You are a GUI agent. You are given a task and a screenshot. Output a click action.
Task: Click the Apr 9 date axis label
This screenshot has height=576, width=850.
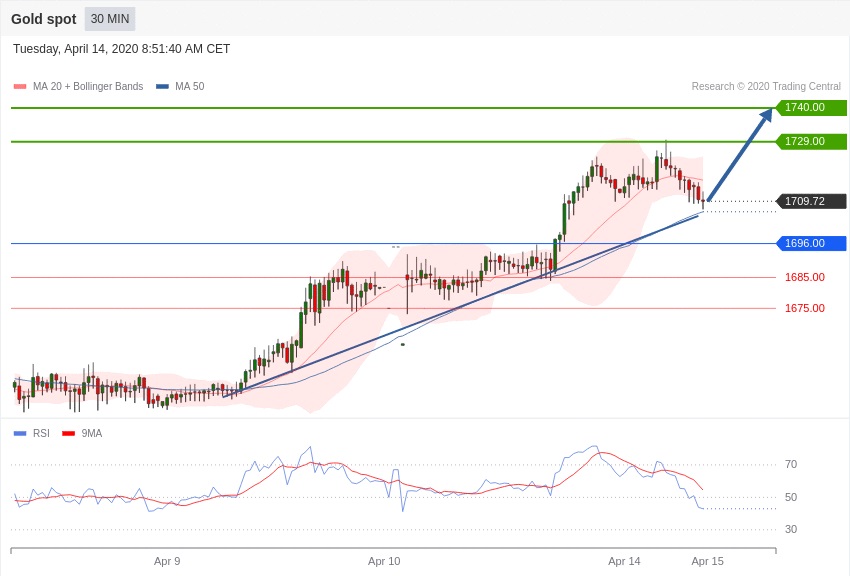(167, 561)
